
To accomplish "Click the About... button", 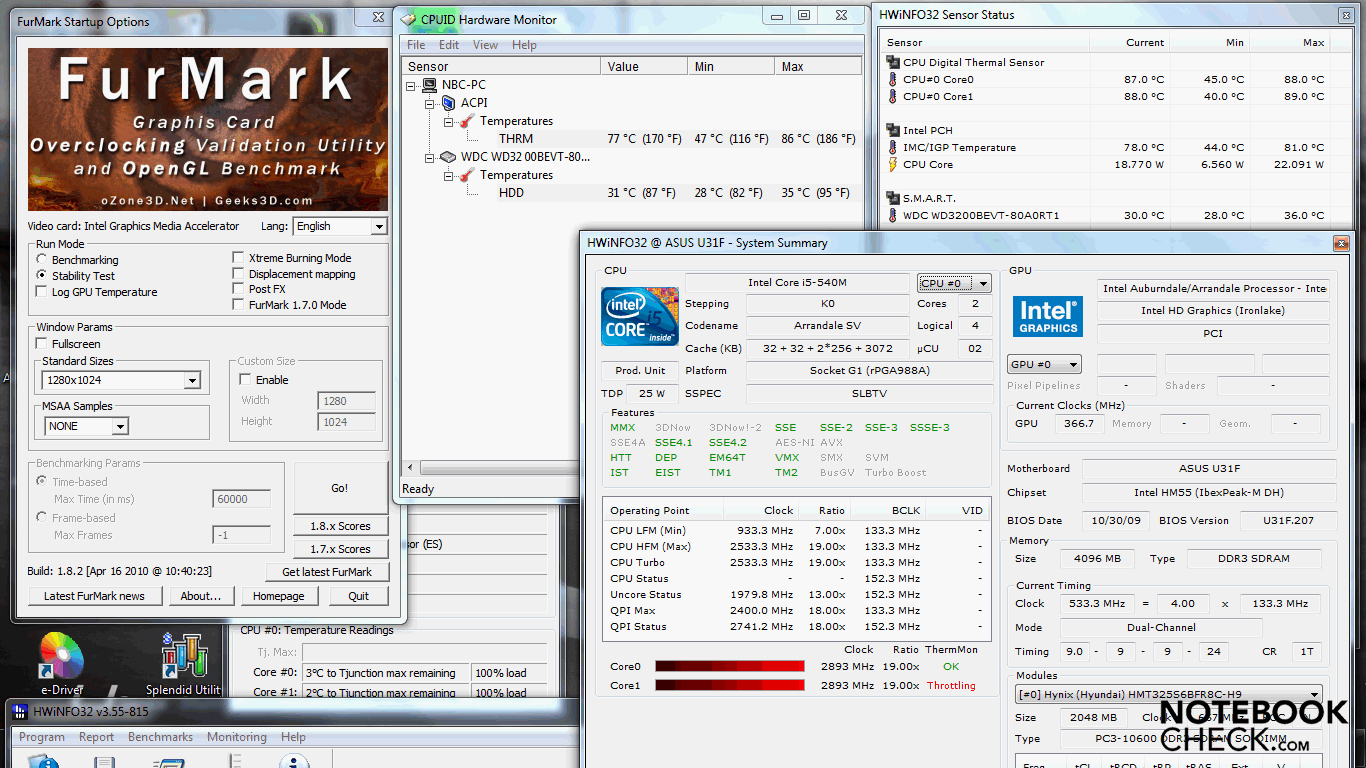I will pos(201,596).
